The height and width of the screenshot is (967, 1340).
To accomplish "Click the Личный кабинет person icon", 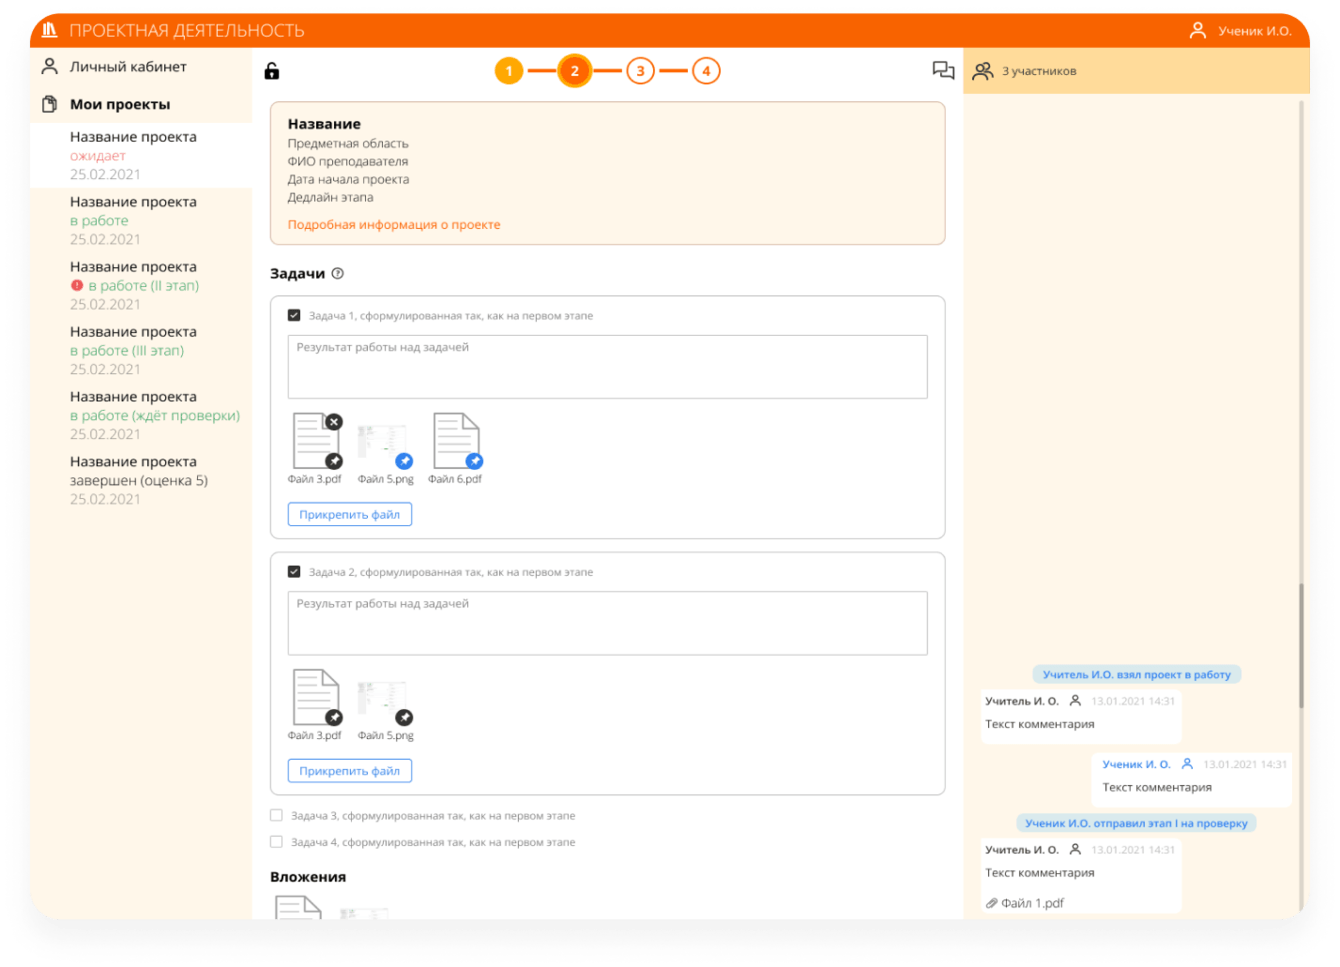I will click(x=49, y=66).
